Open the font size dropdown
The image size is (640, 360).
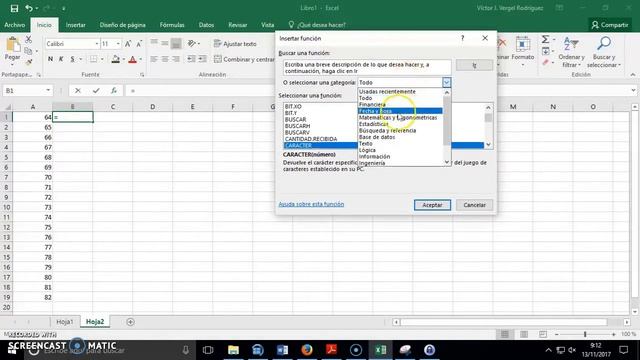(118, 44)
